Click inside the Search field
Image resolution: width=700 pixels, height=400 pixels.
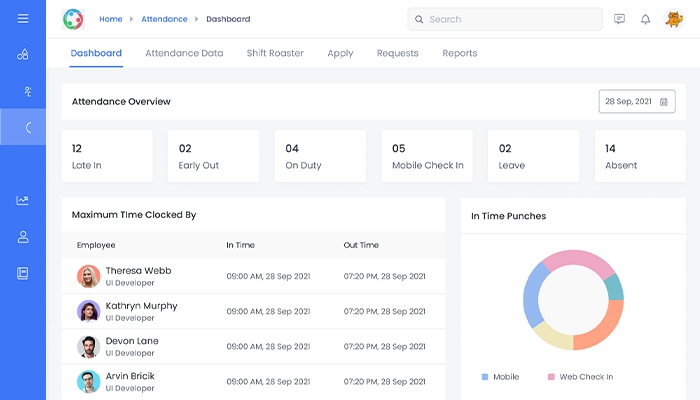coord(510,19)
